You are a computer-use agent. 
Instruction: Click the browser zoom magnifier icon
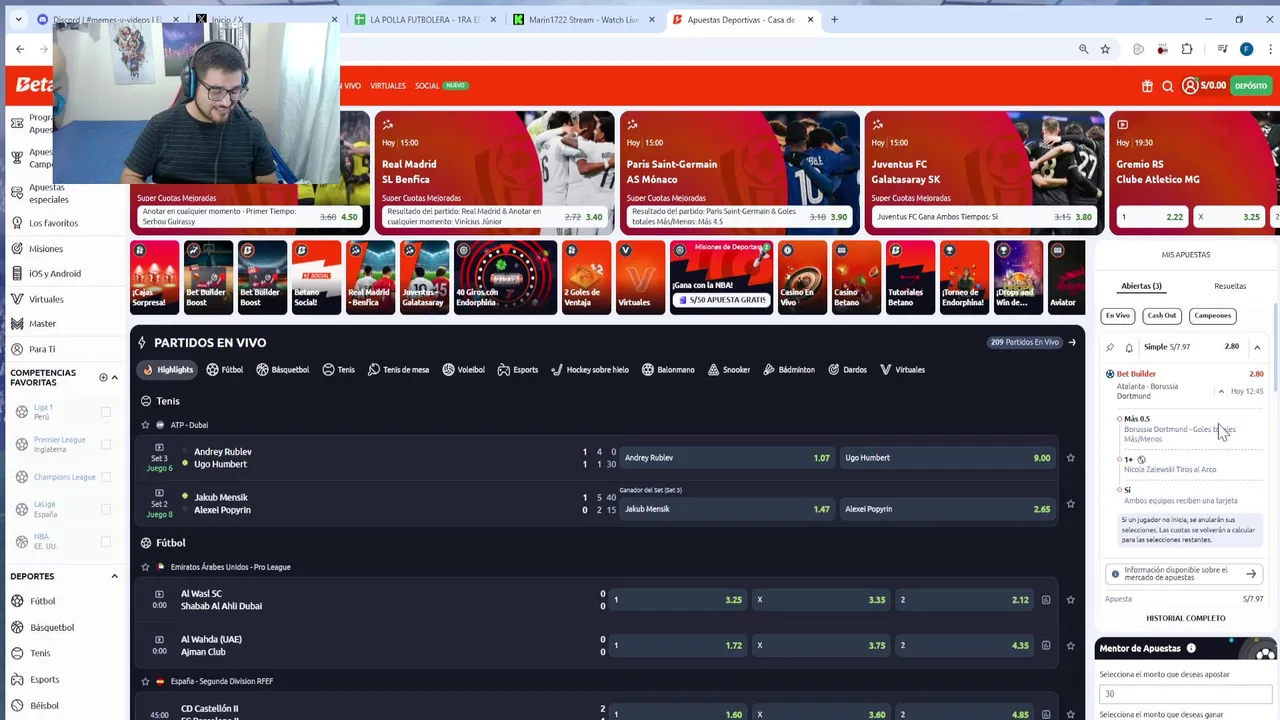click(x=1083, y=49)
